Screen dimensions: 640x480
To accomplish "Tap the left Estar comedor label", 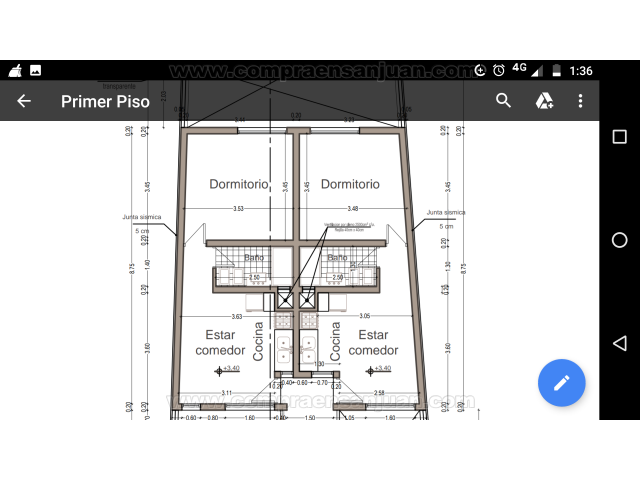I will point(220,343).
